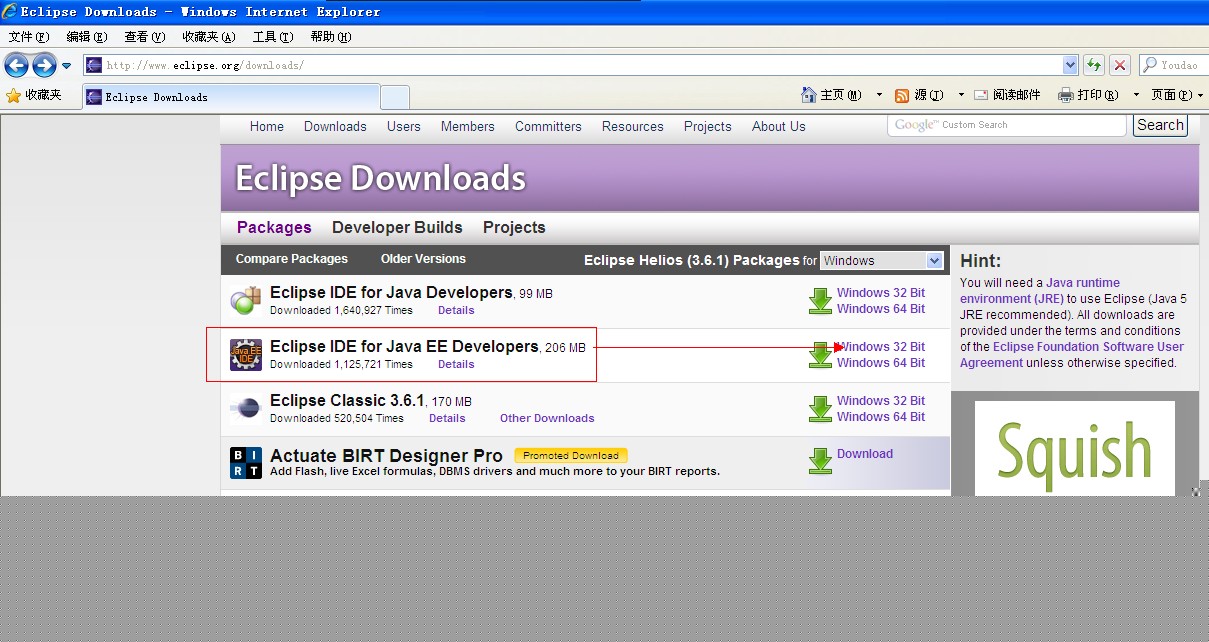Go back with the browser Back arrow

click(x=16, y=66)
